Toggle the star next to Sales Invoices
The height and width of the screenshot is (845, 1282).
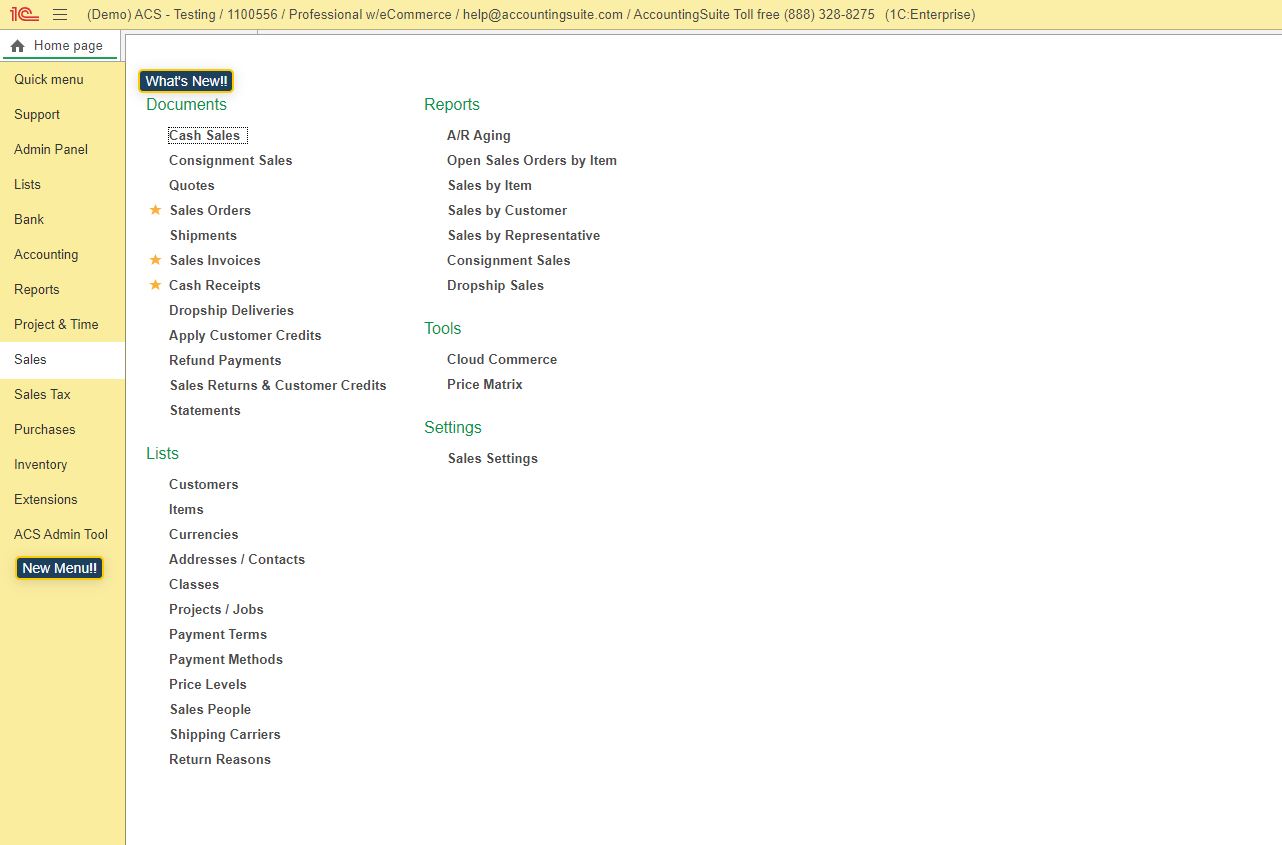point(155,260)
